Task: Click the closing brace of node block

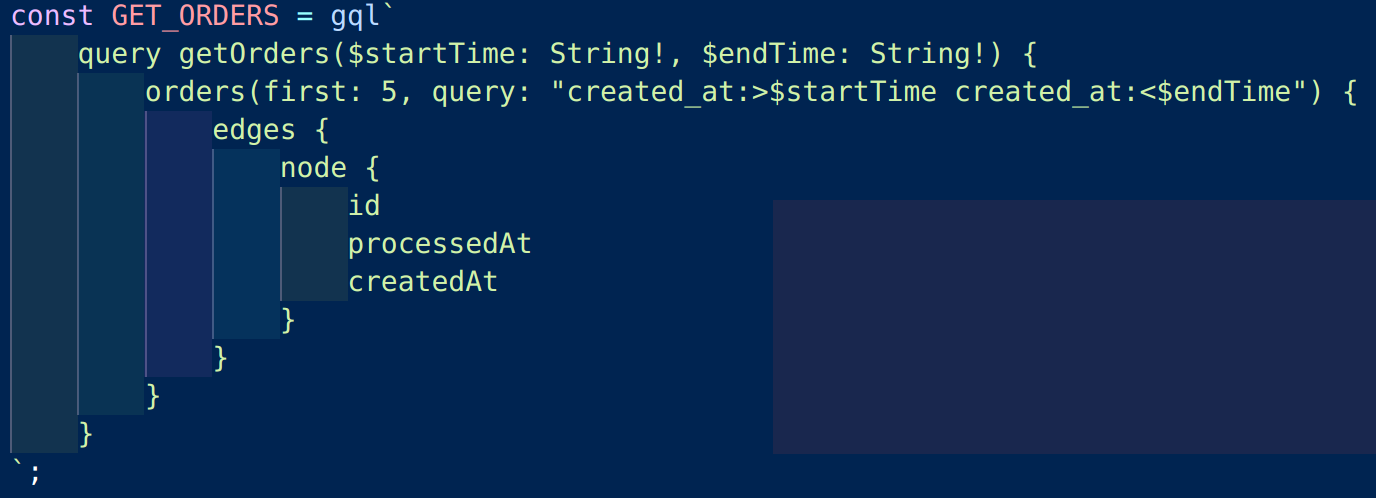Action: (288, 320)
